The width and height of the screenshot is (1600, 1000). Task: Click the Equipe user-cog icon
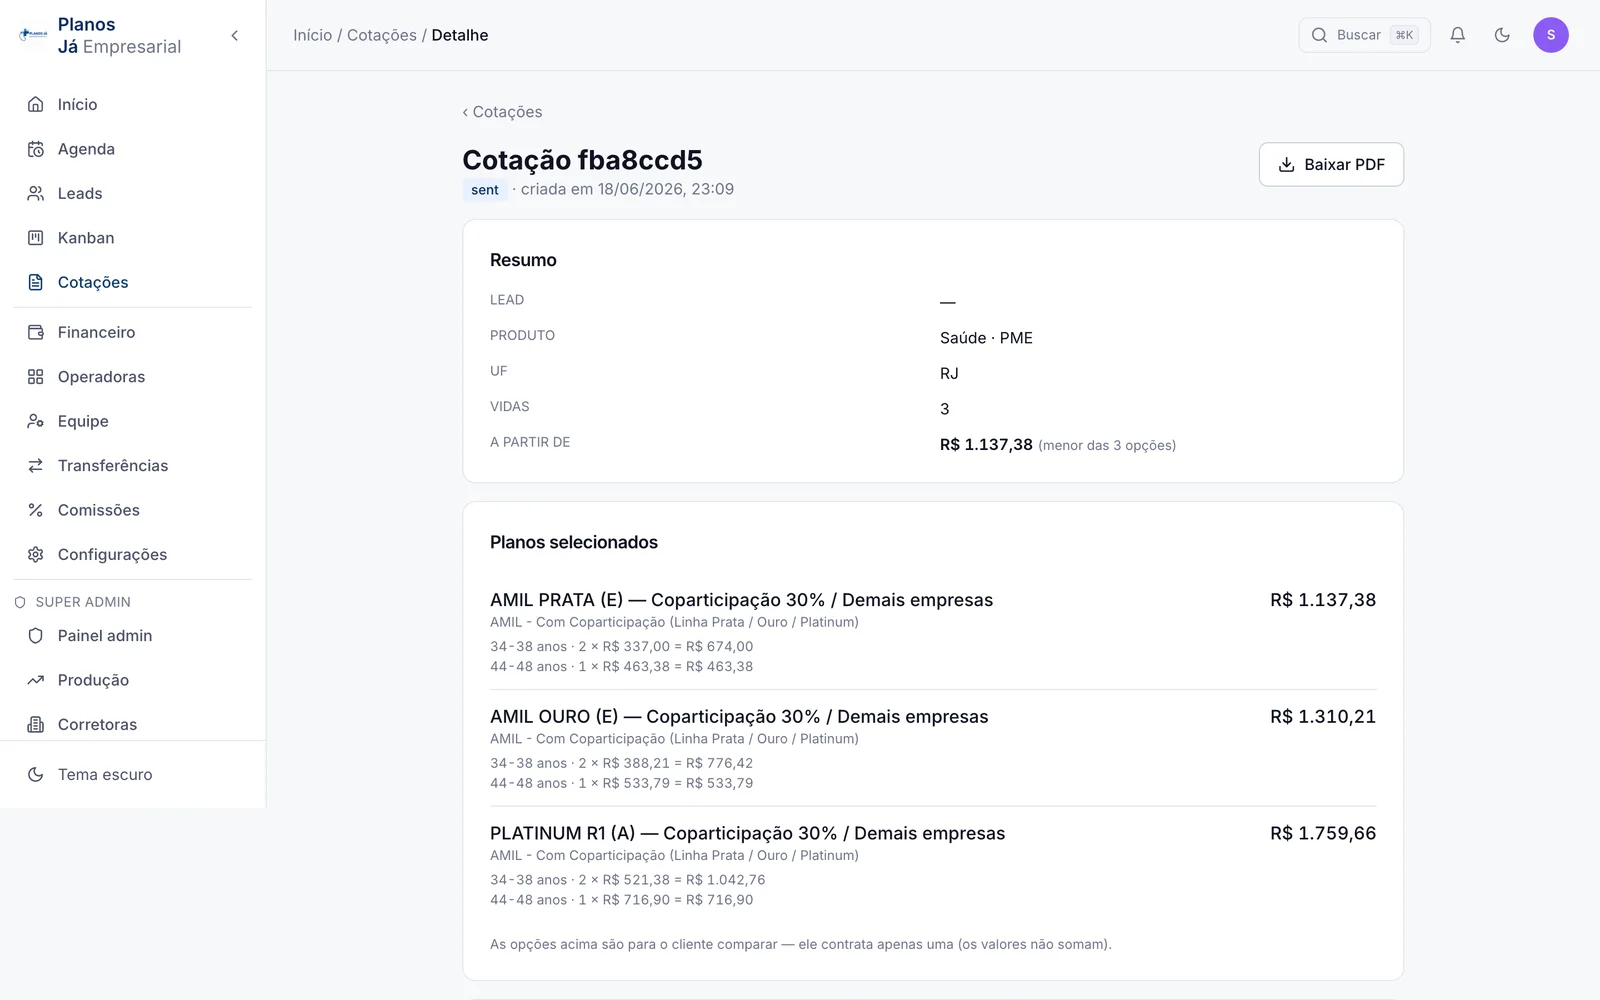pyautogui.click(x=36, y=421)
